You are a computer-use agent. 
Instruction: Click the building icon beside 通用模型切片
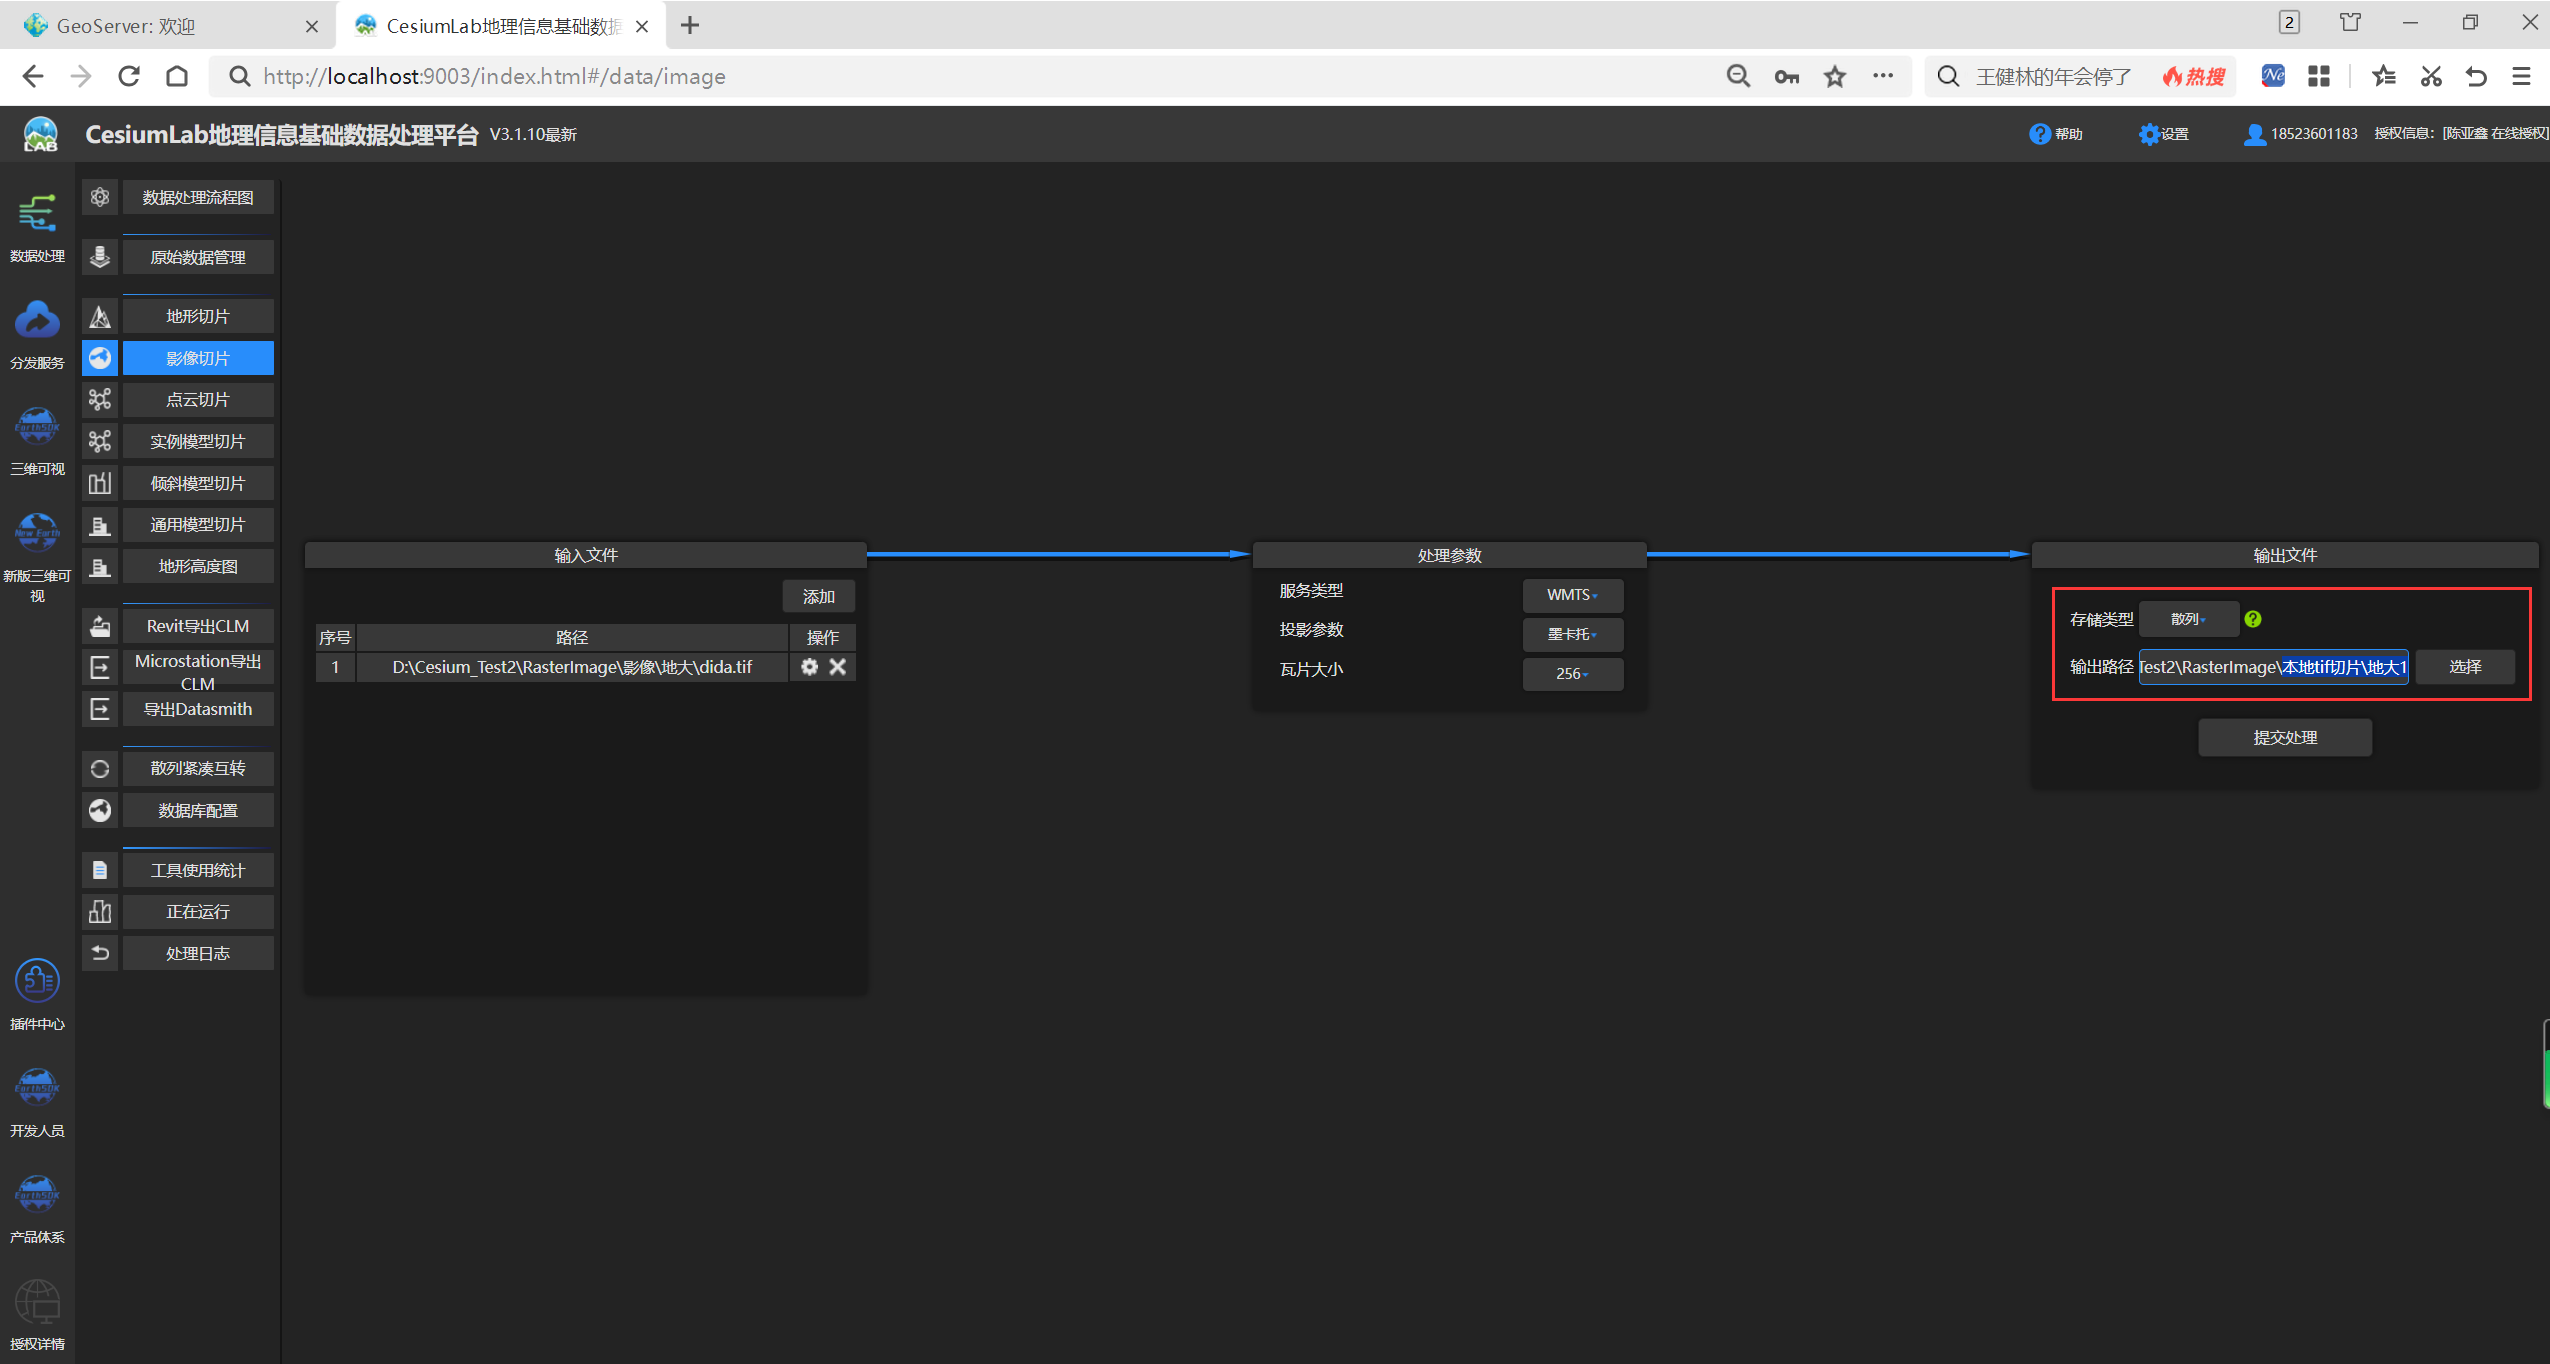point(100,524)
